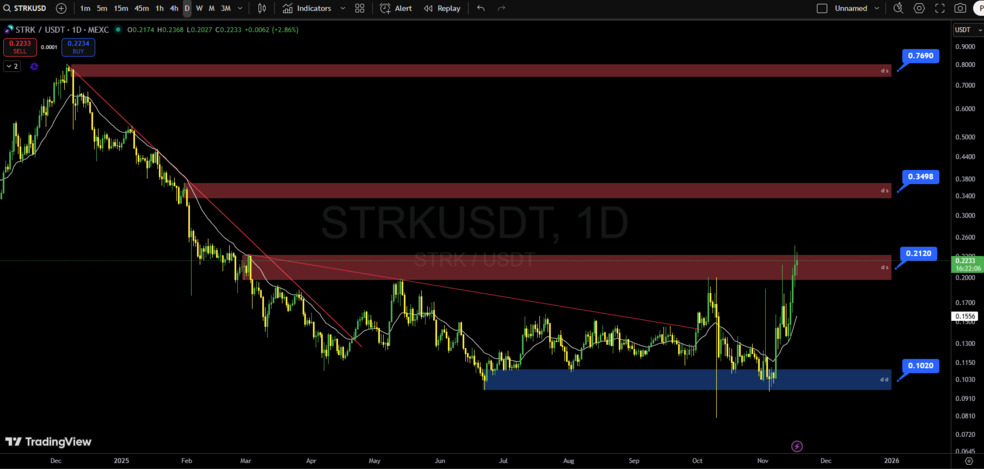984x469 pixels.
Task: Open chart settings hexagon icon
Action: (919, 8)
